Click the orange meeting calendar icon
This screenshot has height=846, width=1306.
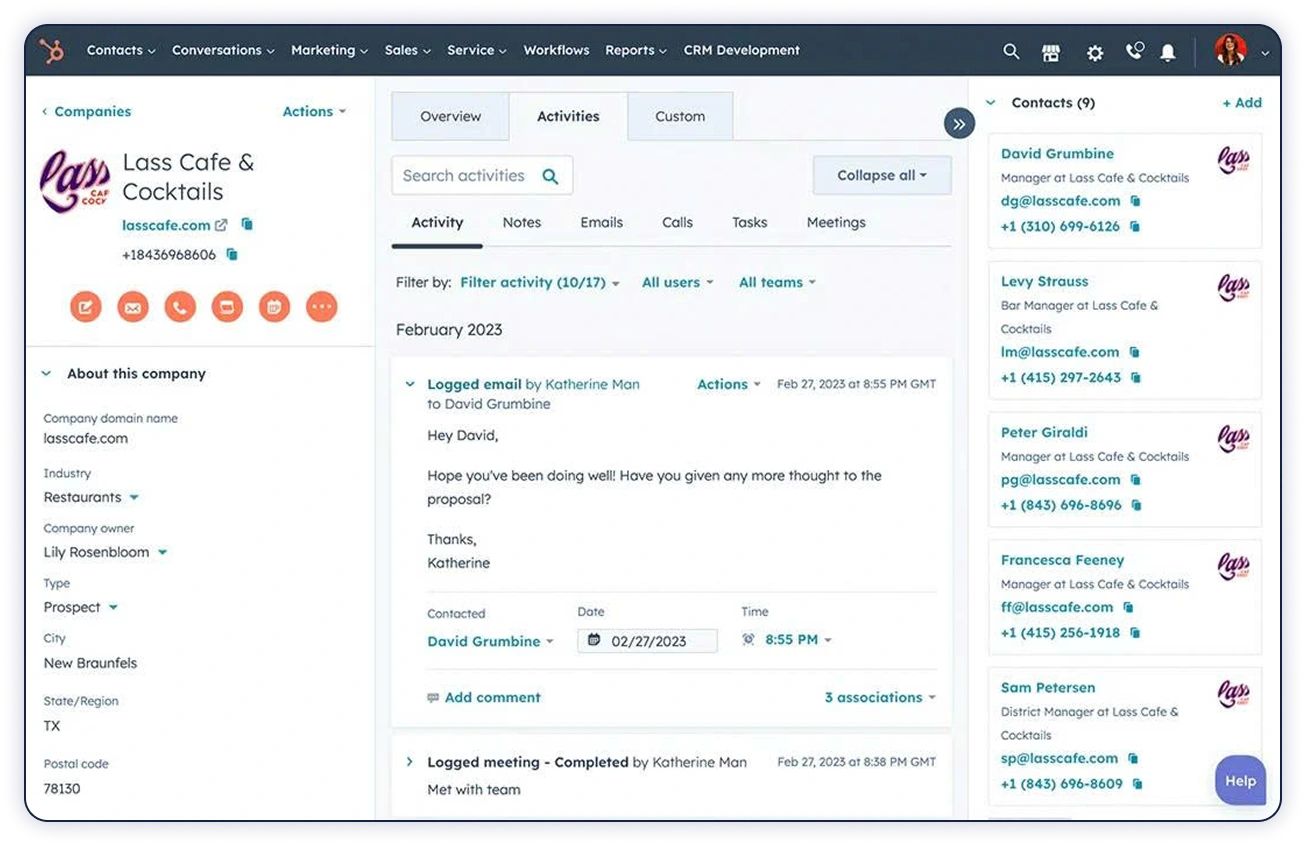[274, 307]
